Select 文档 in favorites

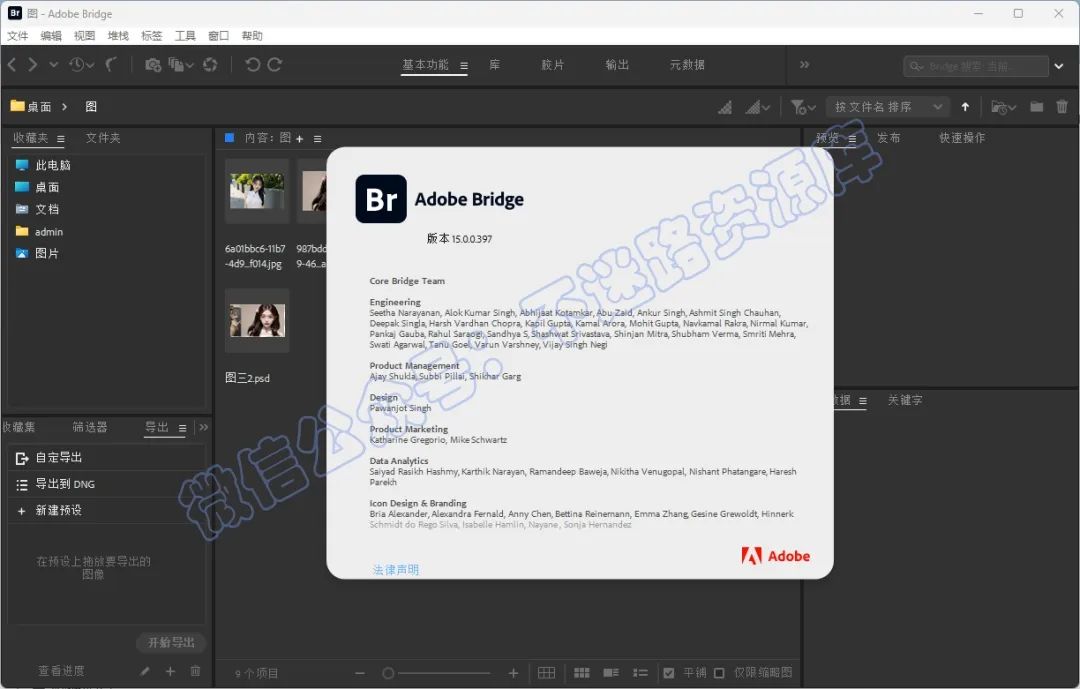pyautogui.click(x=37, y=209)
